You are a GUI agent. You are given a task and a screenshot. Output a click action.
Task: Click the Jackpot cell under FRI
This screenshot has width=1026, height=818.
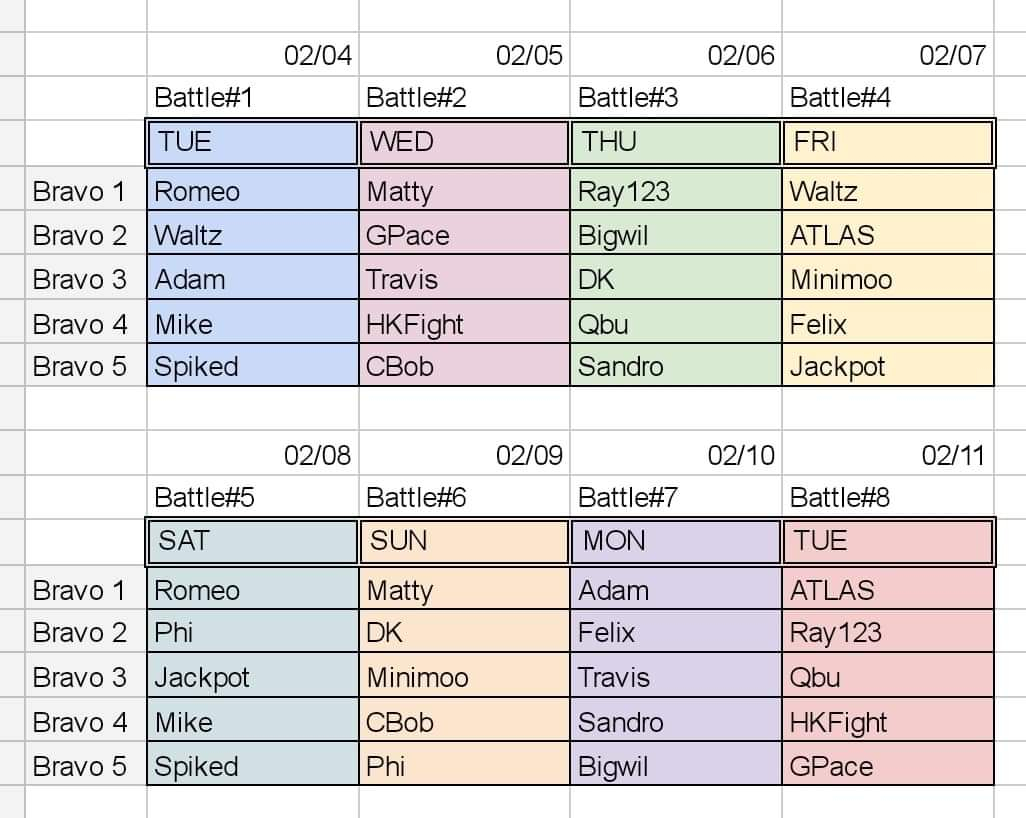(x=888, y=365)
